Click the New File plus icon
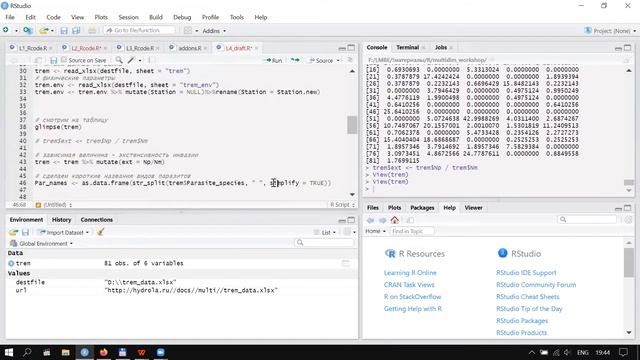 (x=6, y=30)
